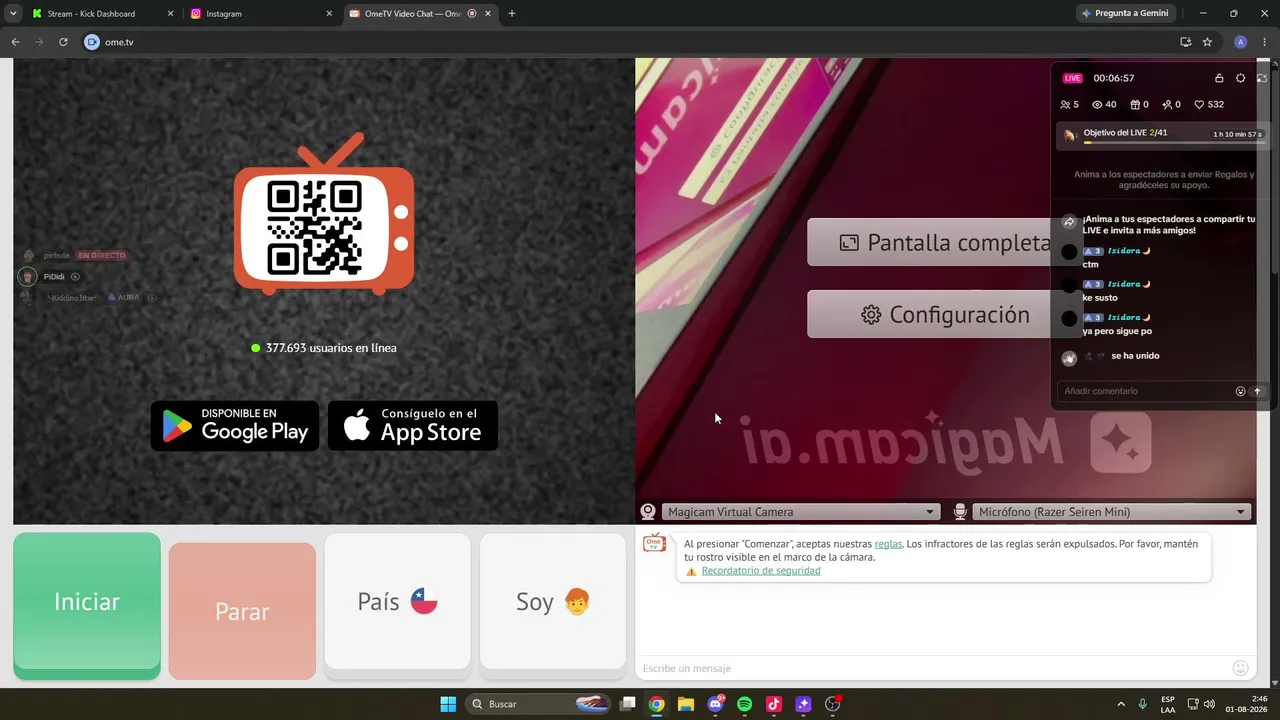Viewport: 1280px width, 720px height.
Task: Click the Google Play download badge
Action: click(235, 426)
